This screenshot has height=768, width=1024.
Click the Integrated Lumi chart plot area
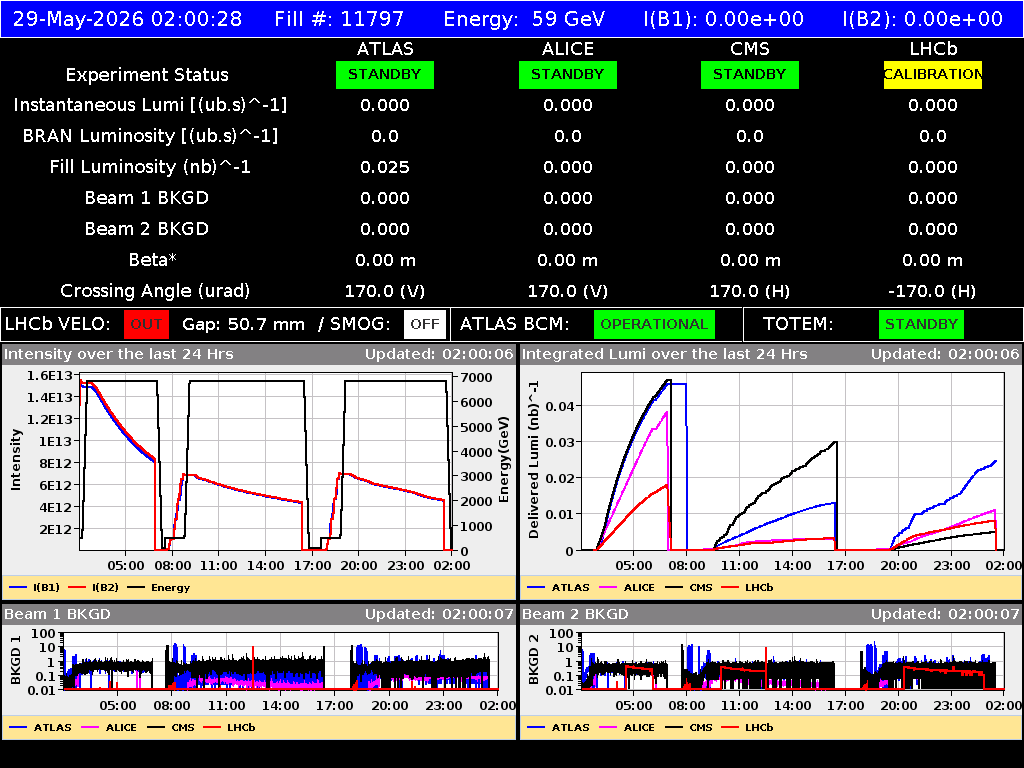pos(793,462)
